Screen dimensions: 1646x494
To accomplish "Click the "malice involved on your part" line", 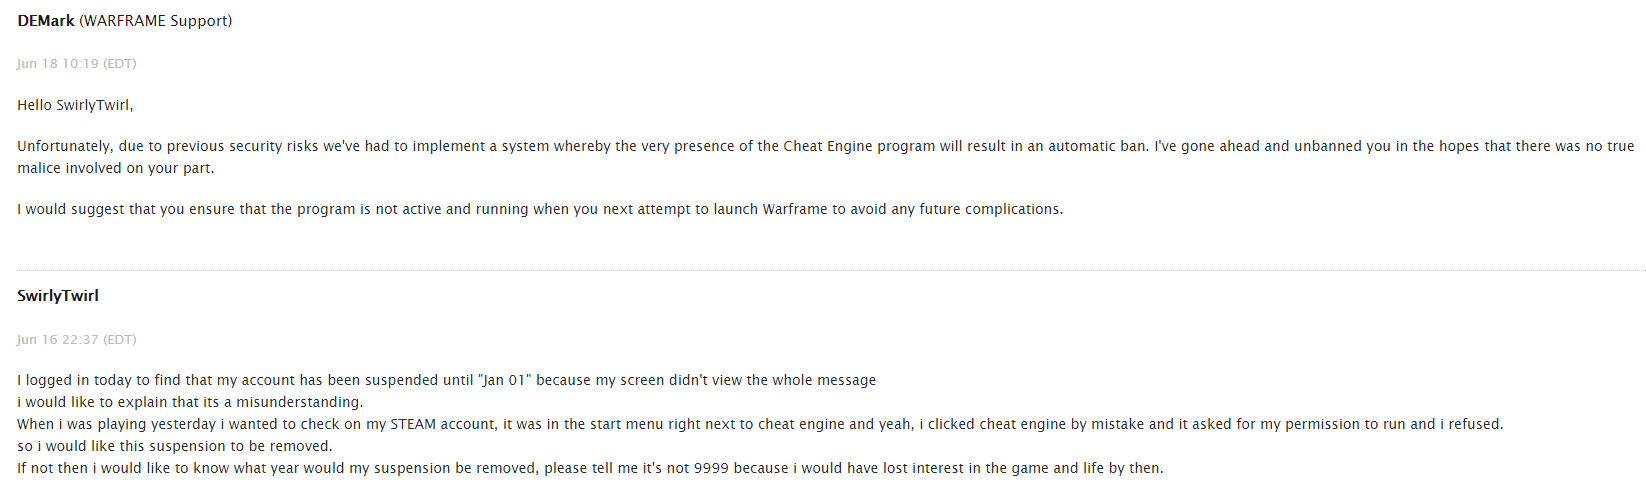I will click(115, 168).
